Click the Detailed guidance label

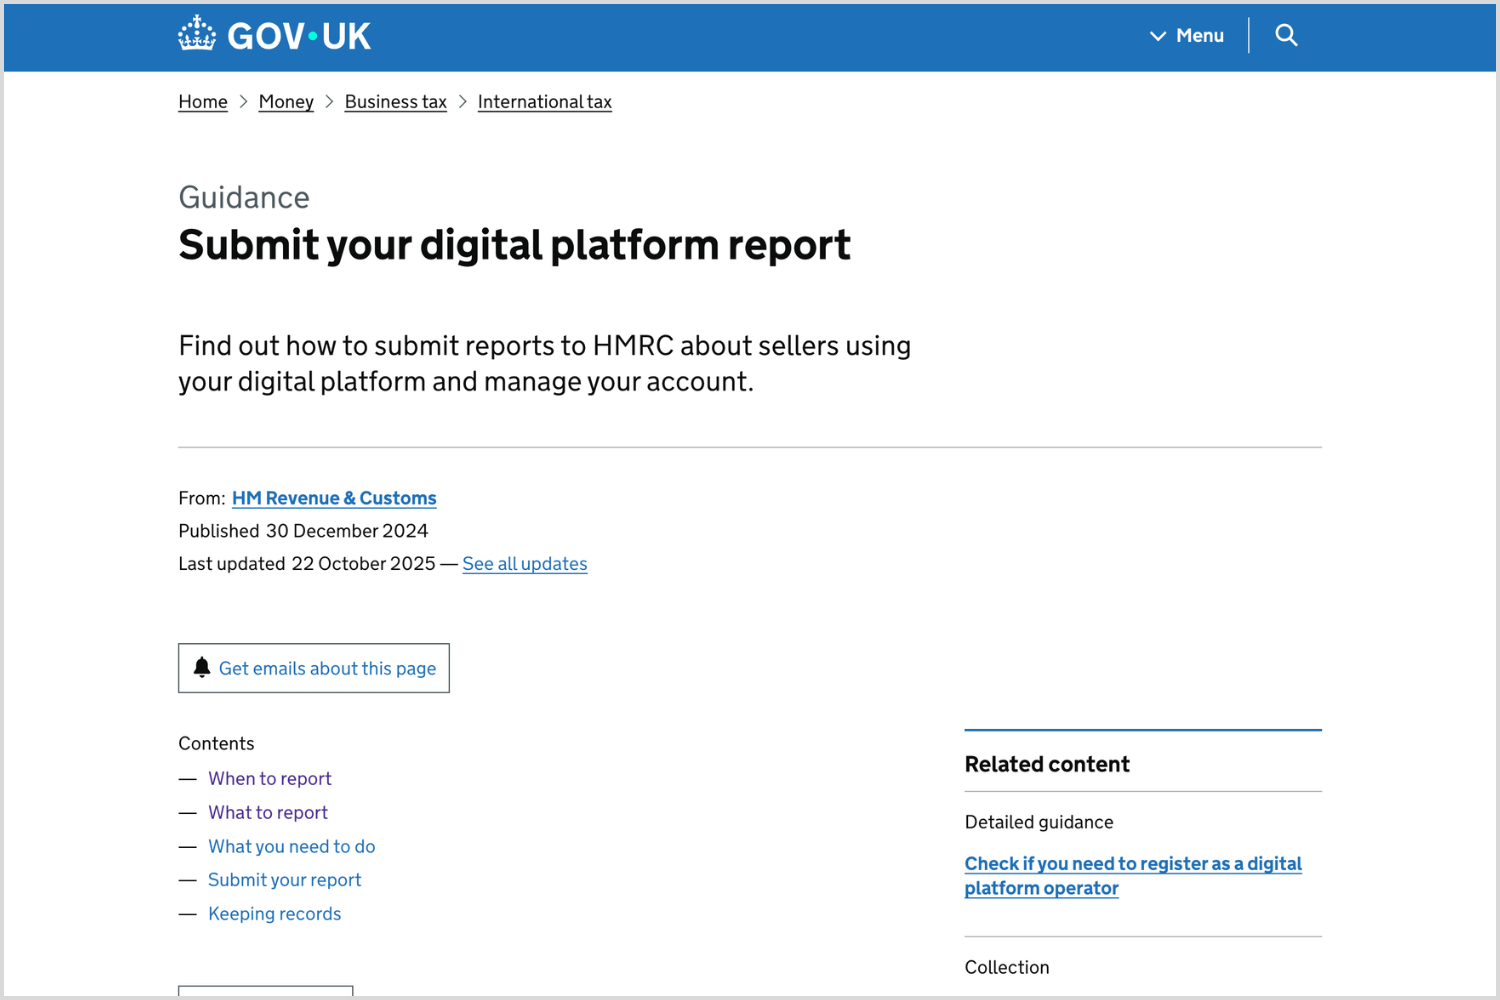(1039, 822)
